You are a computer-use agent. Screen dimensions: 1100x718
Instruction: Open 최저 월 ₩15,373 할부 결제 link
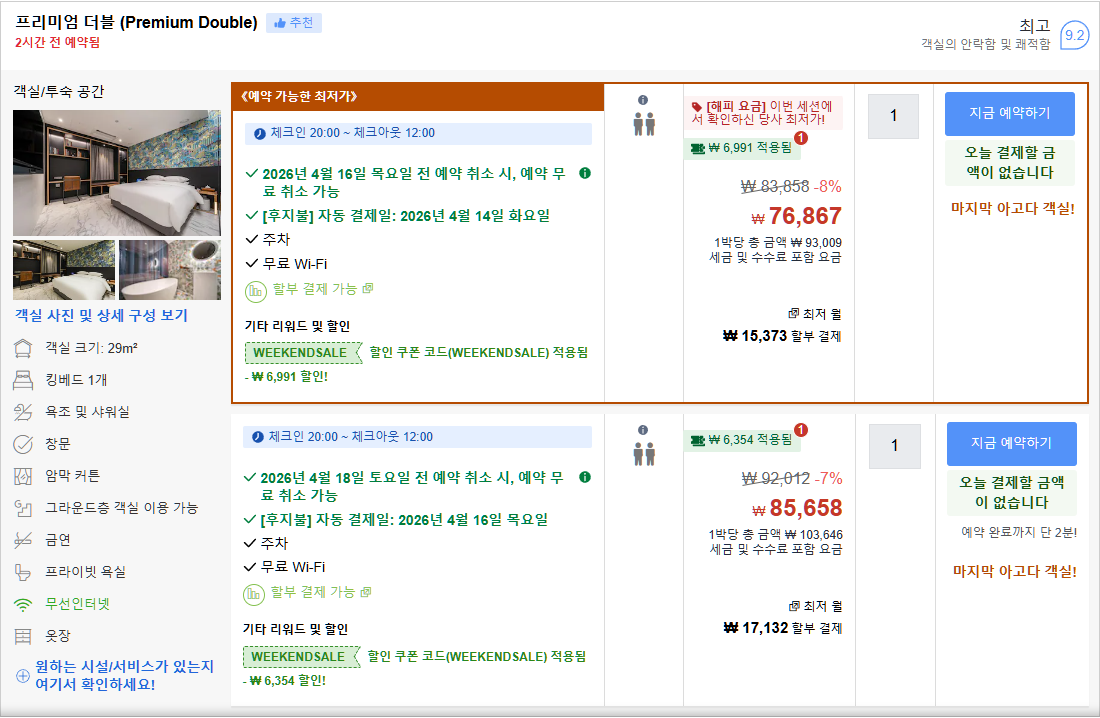(782, 326)
